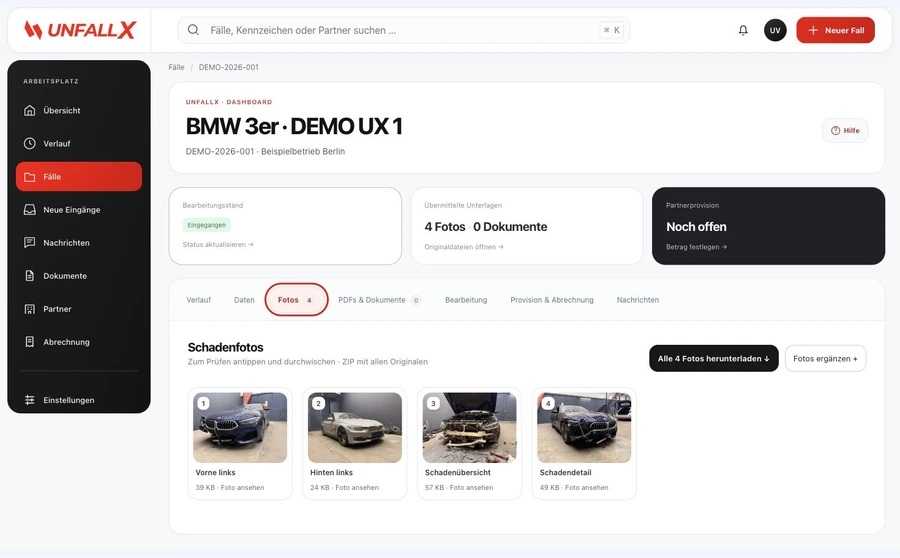Focus the Fälle, Kennzeichen search field

click(x=404, y=30)
